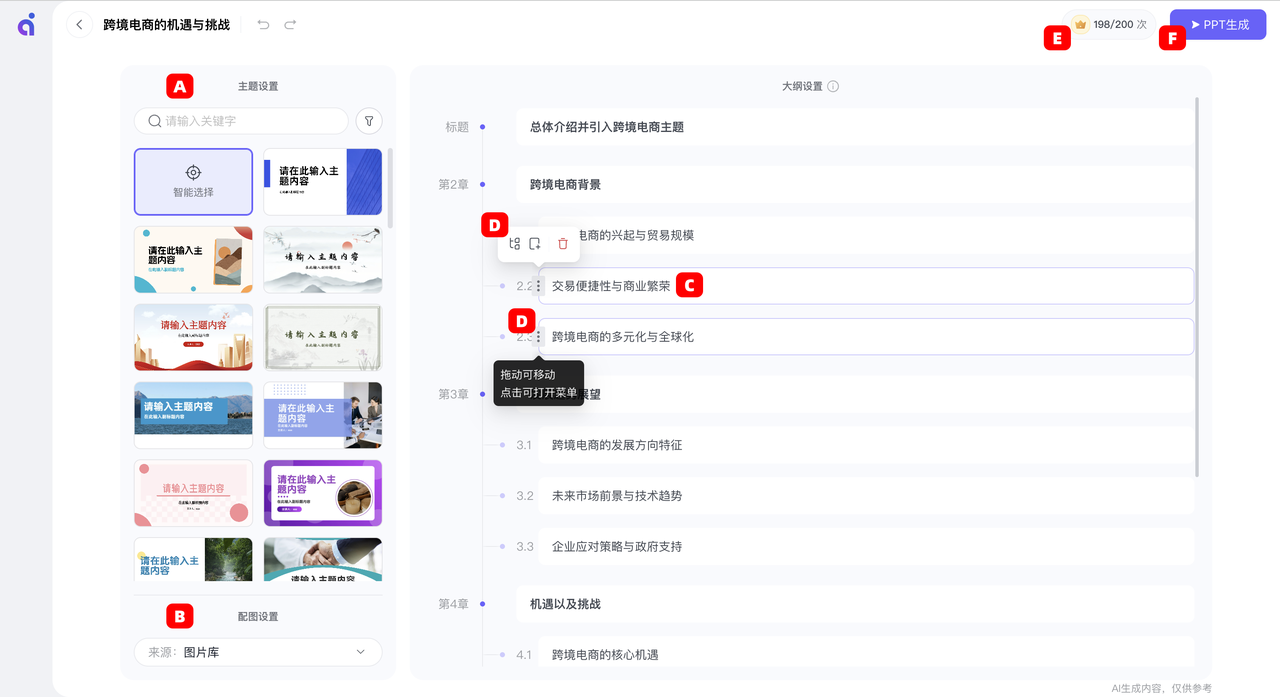This screenshot has height=697, width=1280.
Task: Open the filter funnel icon beside keyword search
Action: [x=368, y=120]
